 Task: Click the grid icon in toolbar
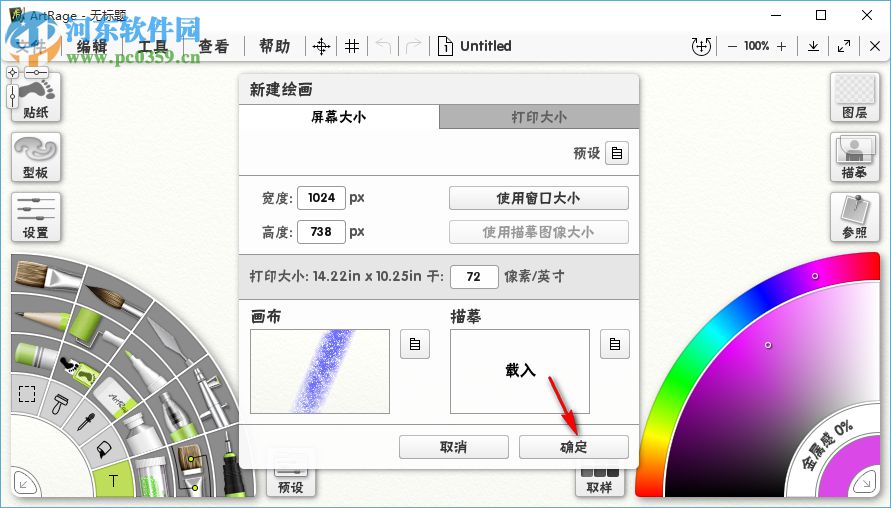click(352, 46)
